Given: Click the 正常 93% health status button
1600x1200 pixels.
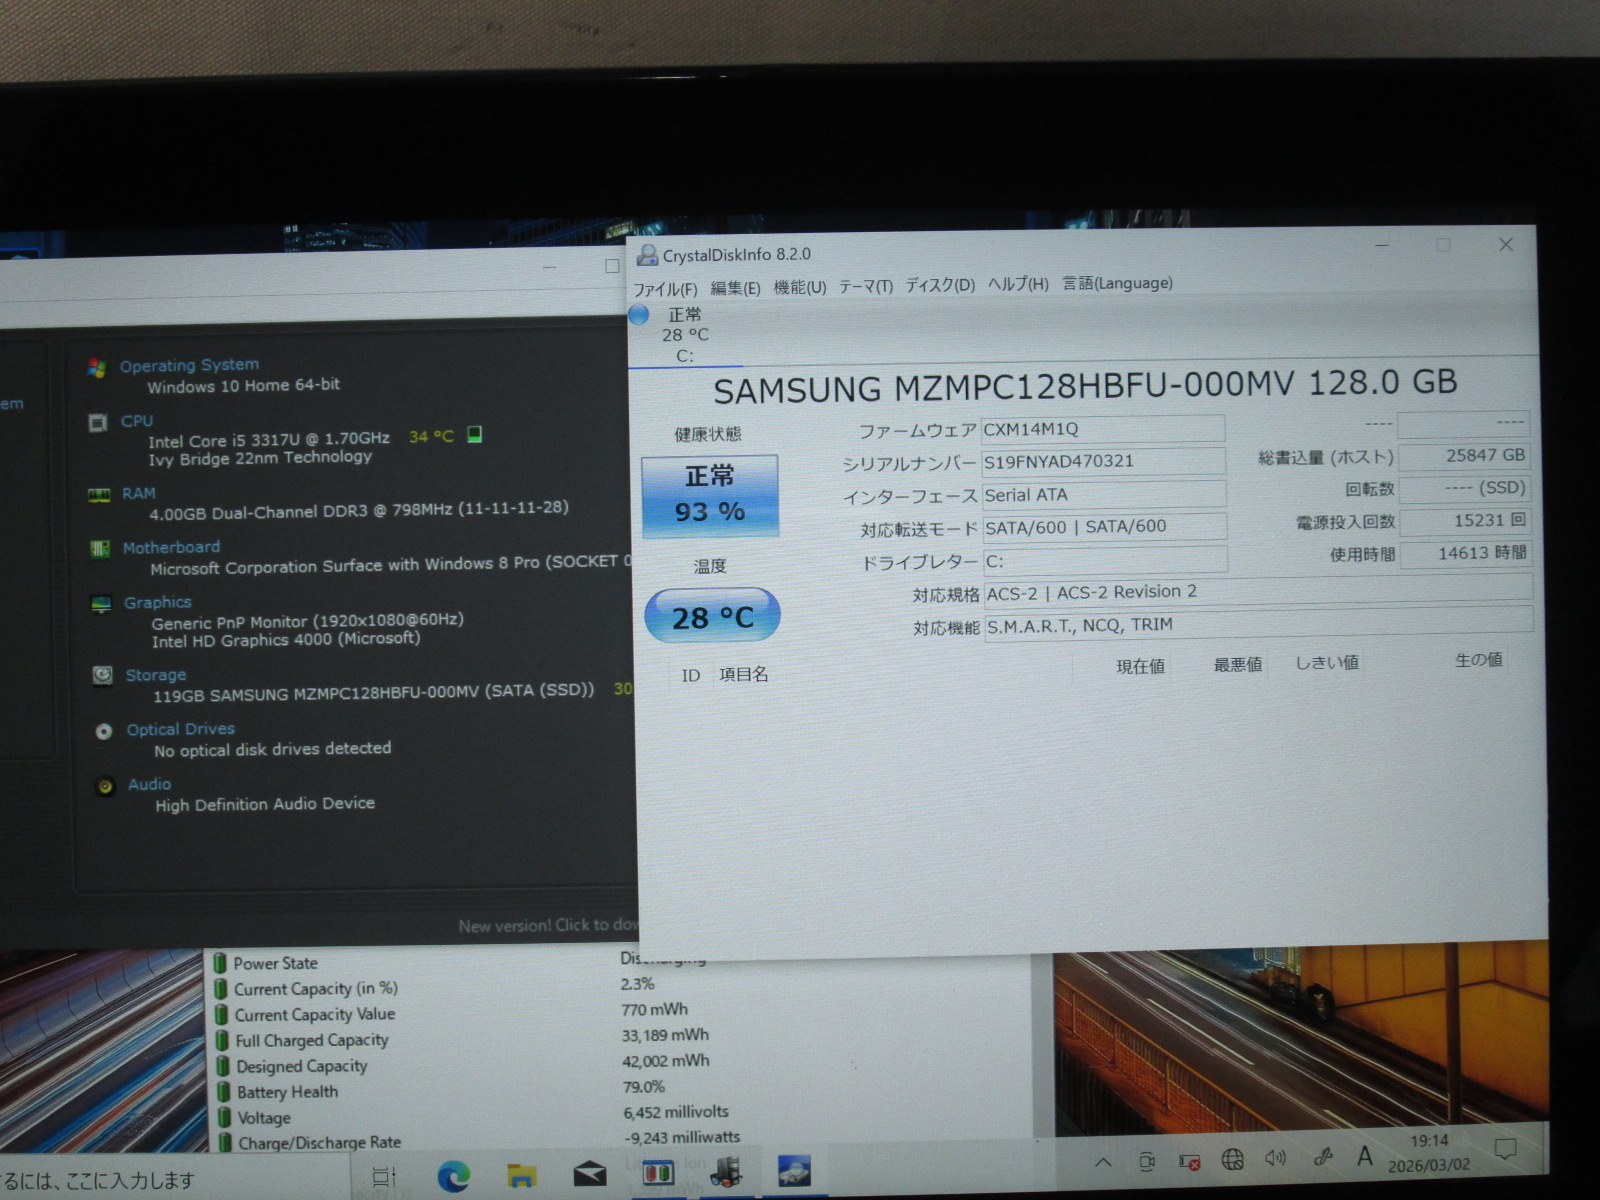Looking at the screenshot, I should pyautogui.click(x=709, y=496).
